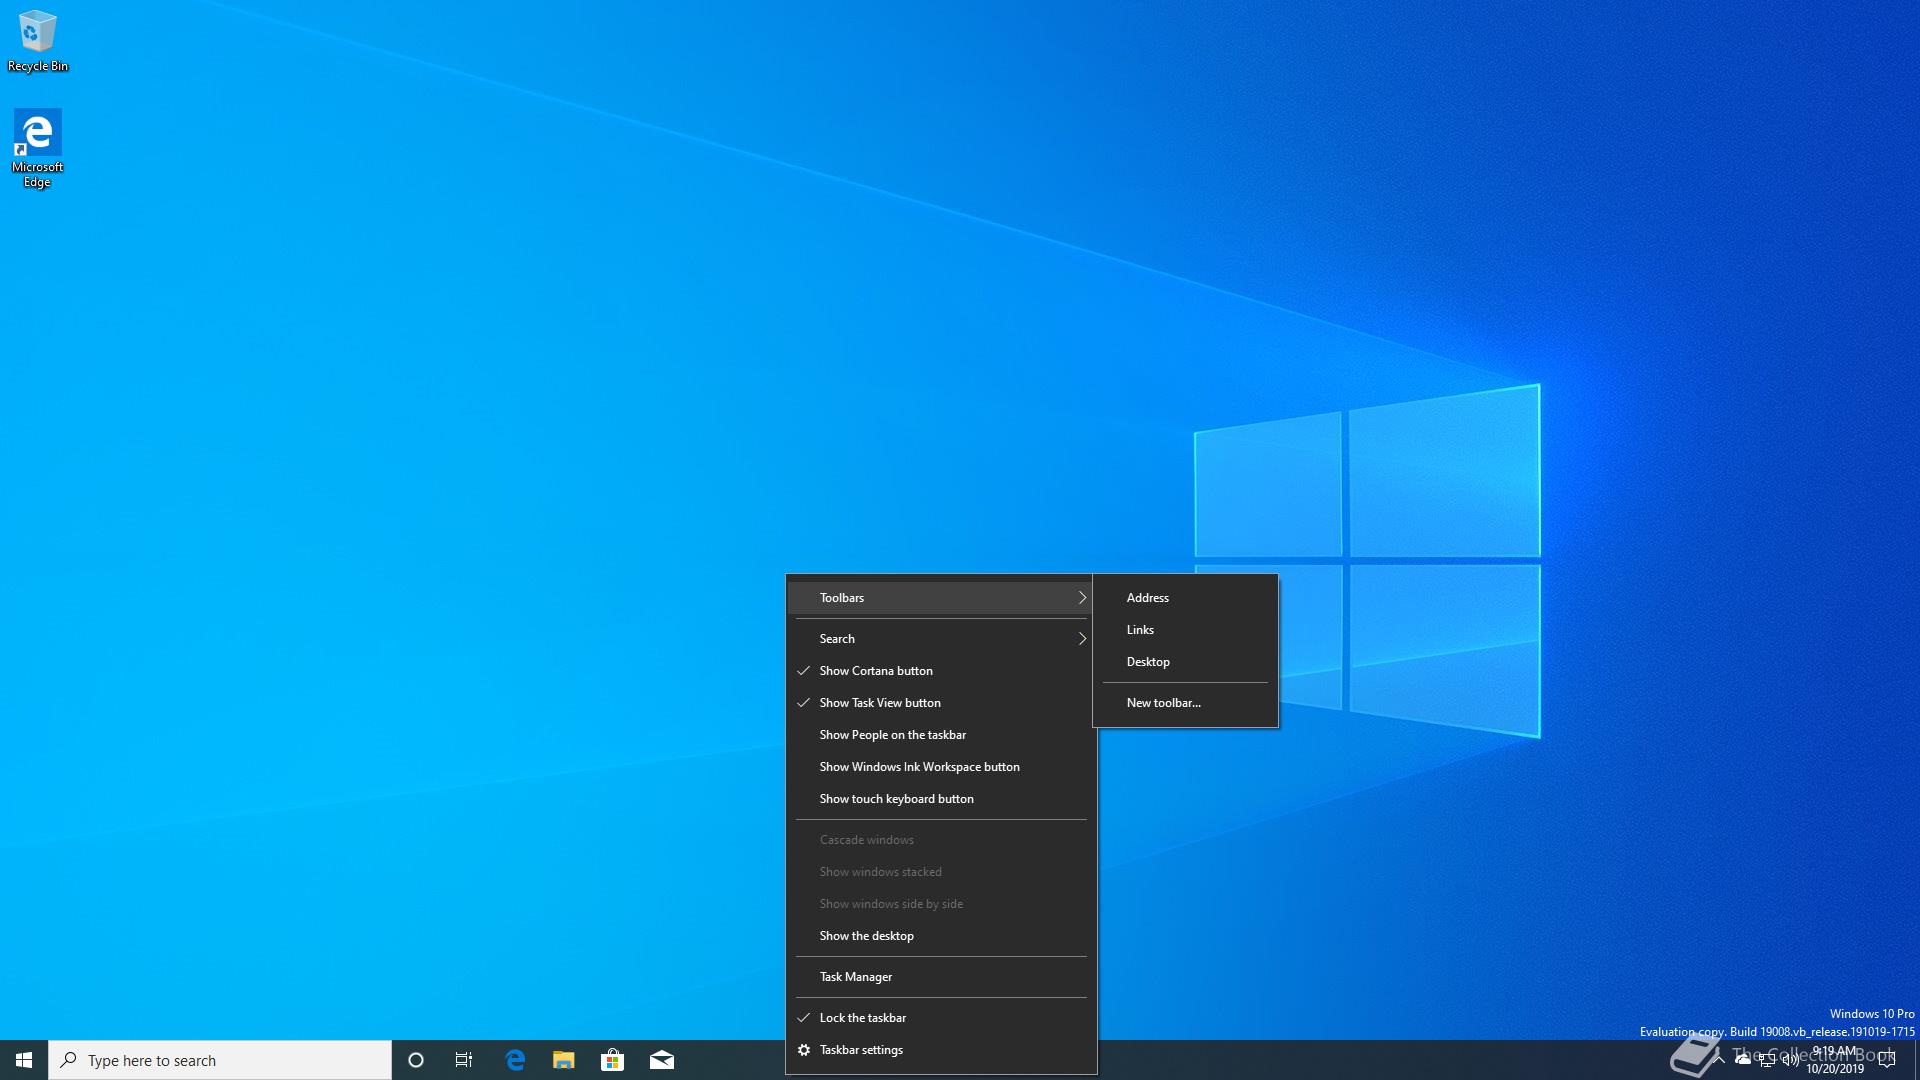Toggle the Desktop toolbar
This screenshot has height=1080, width=1920.
(x=1185, y=662)
